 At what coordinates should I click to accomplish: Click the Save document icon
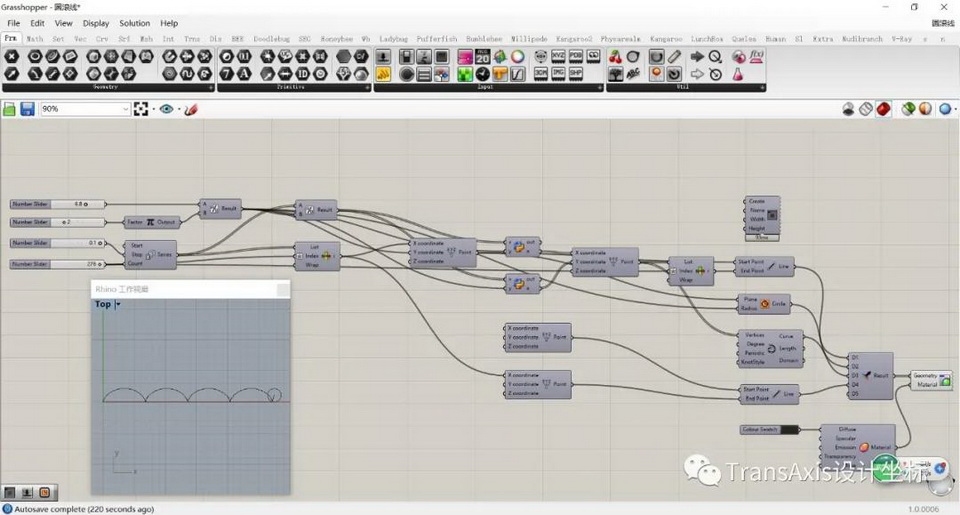click(27, 109)
